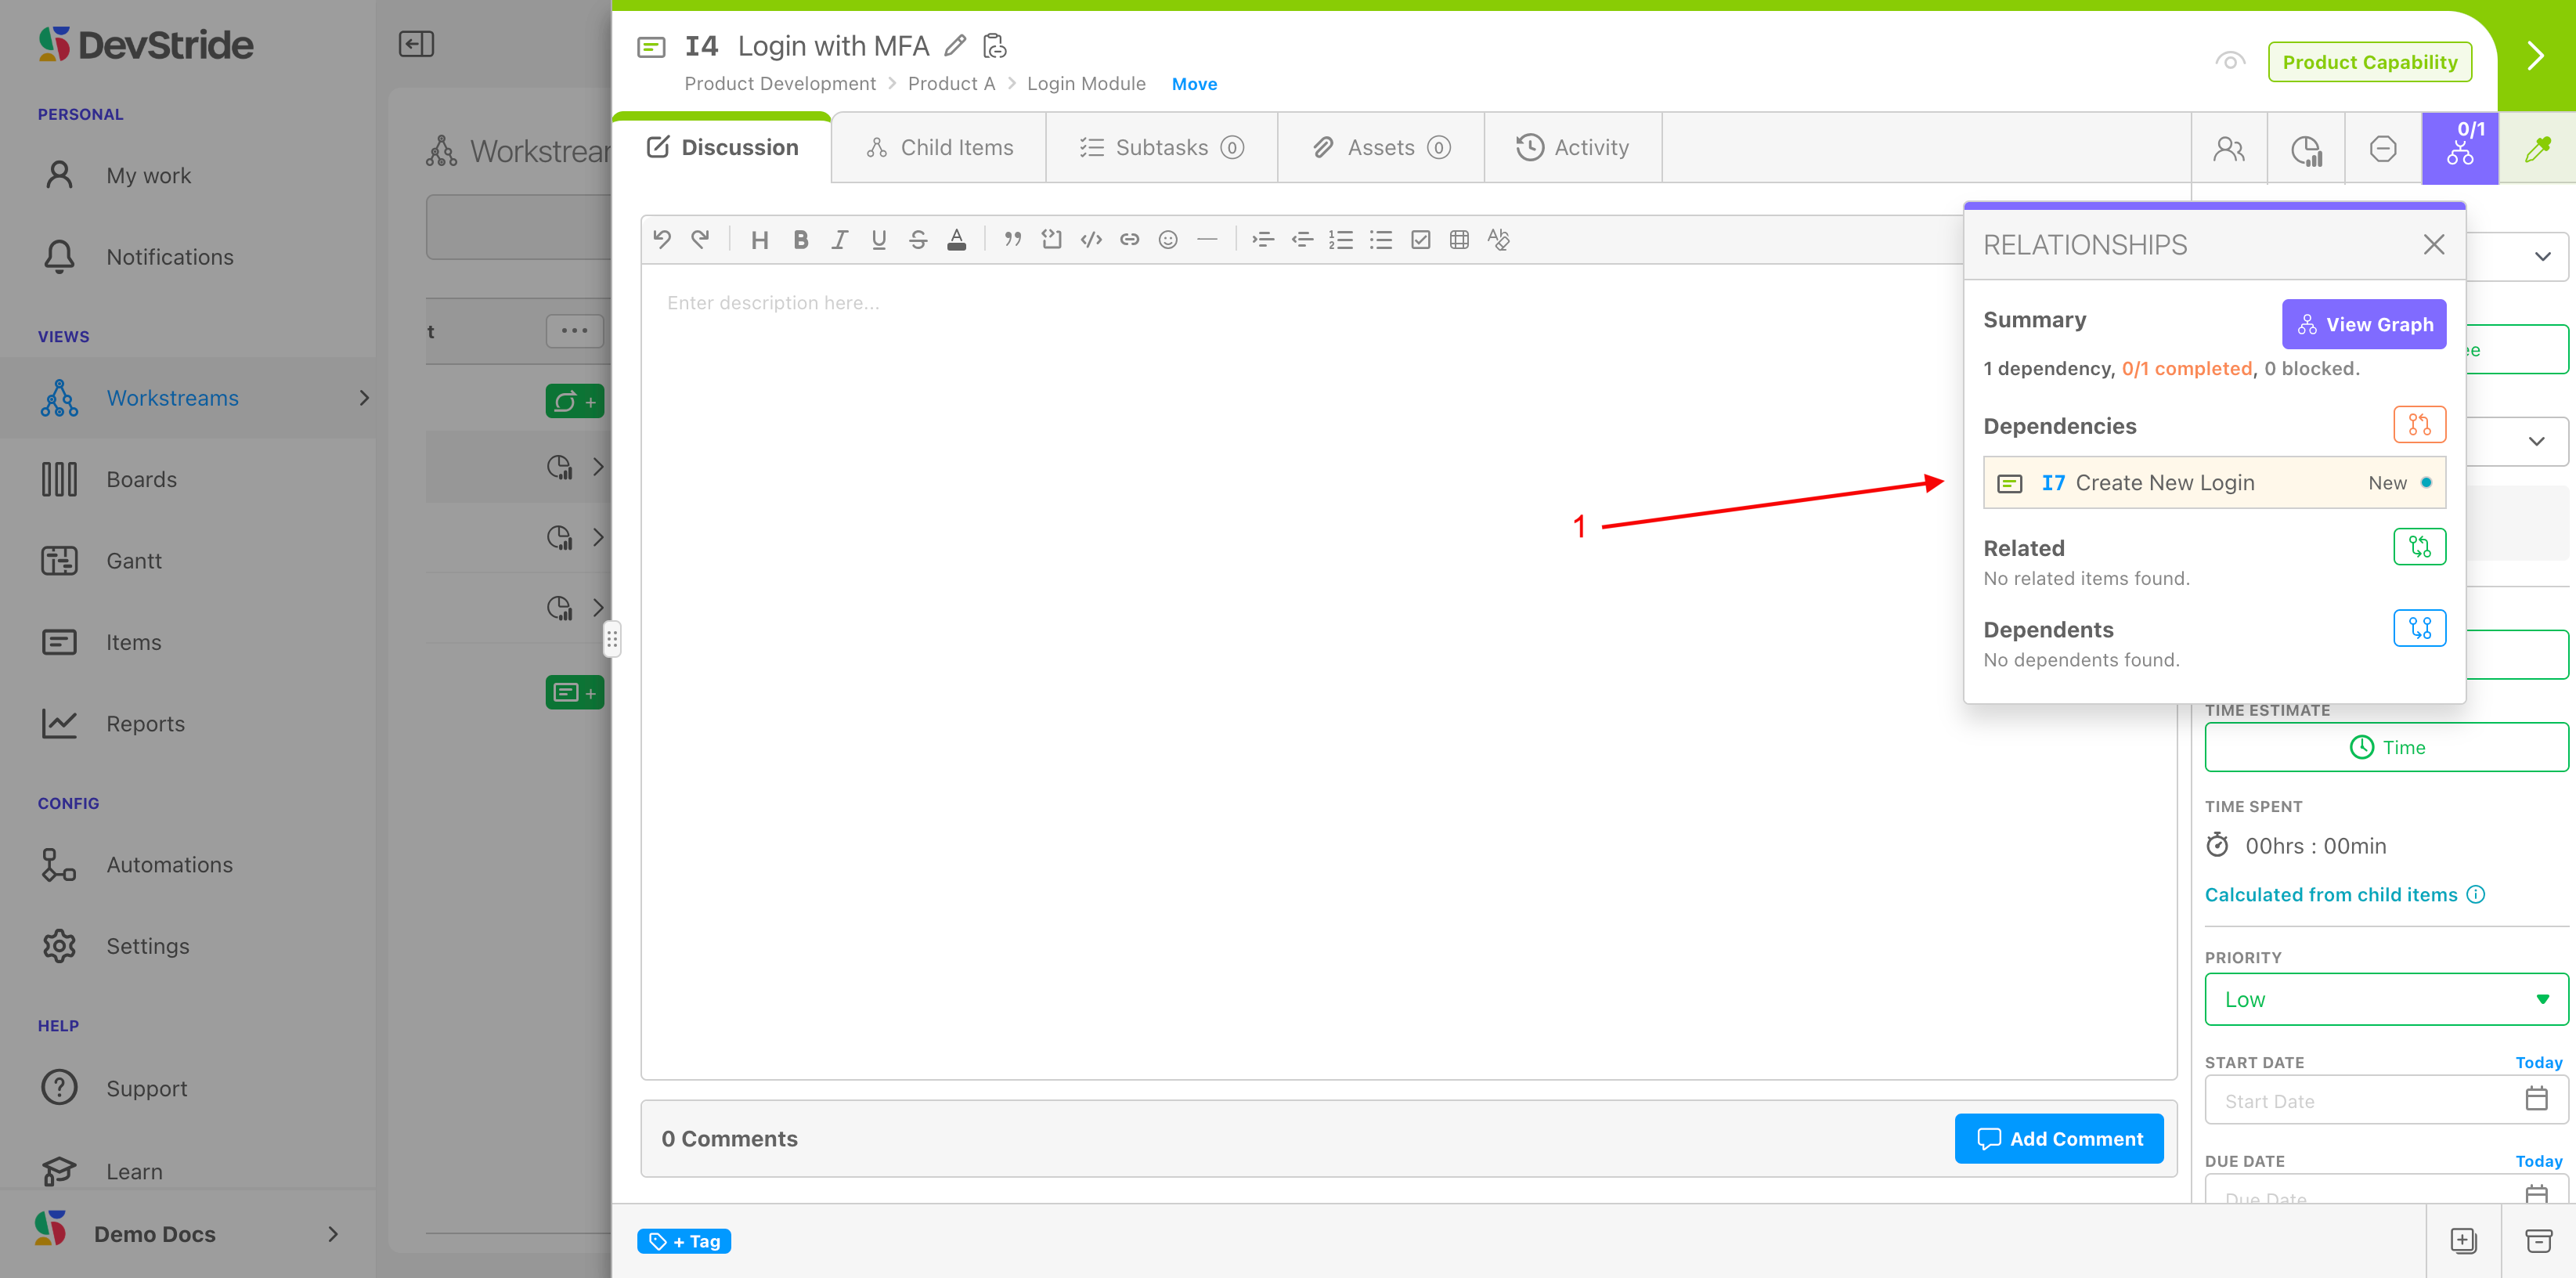Viewport: 2576px width, 1278px height.
Task: Click the View Graph button
Action: click(x=2363, y=324)
